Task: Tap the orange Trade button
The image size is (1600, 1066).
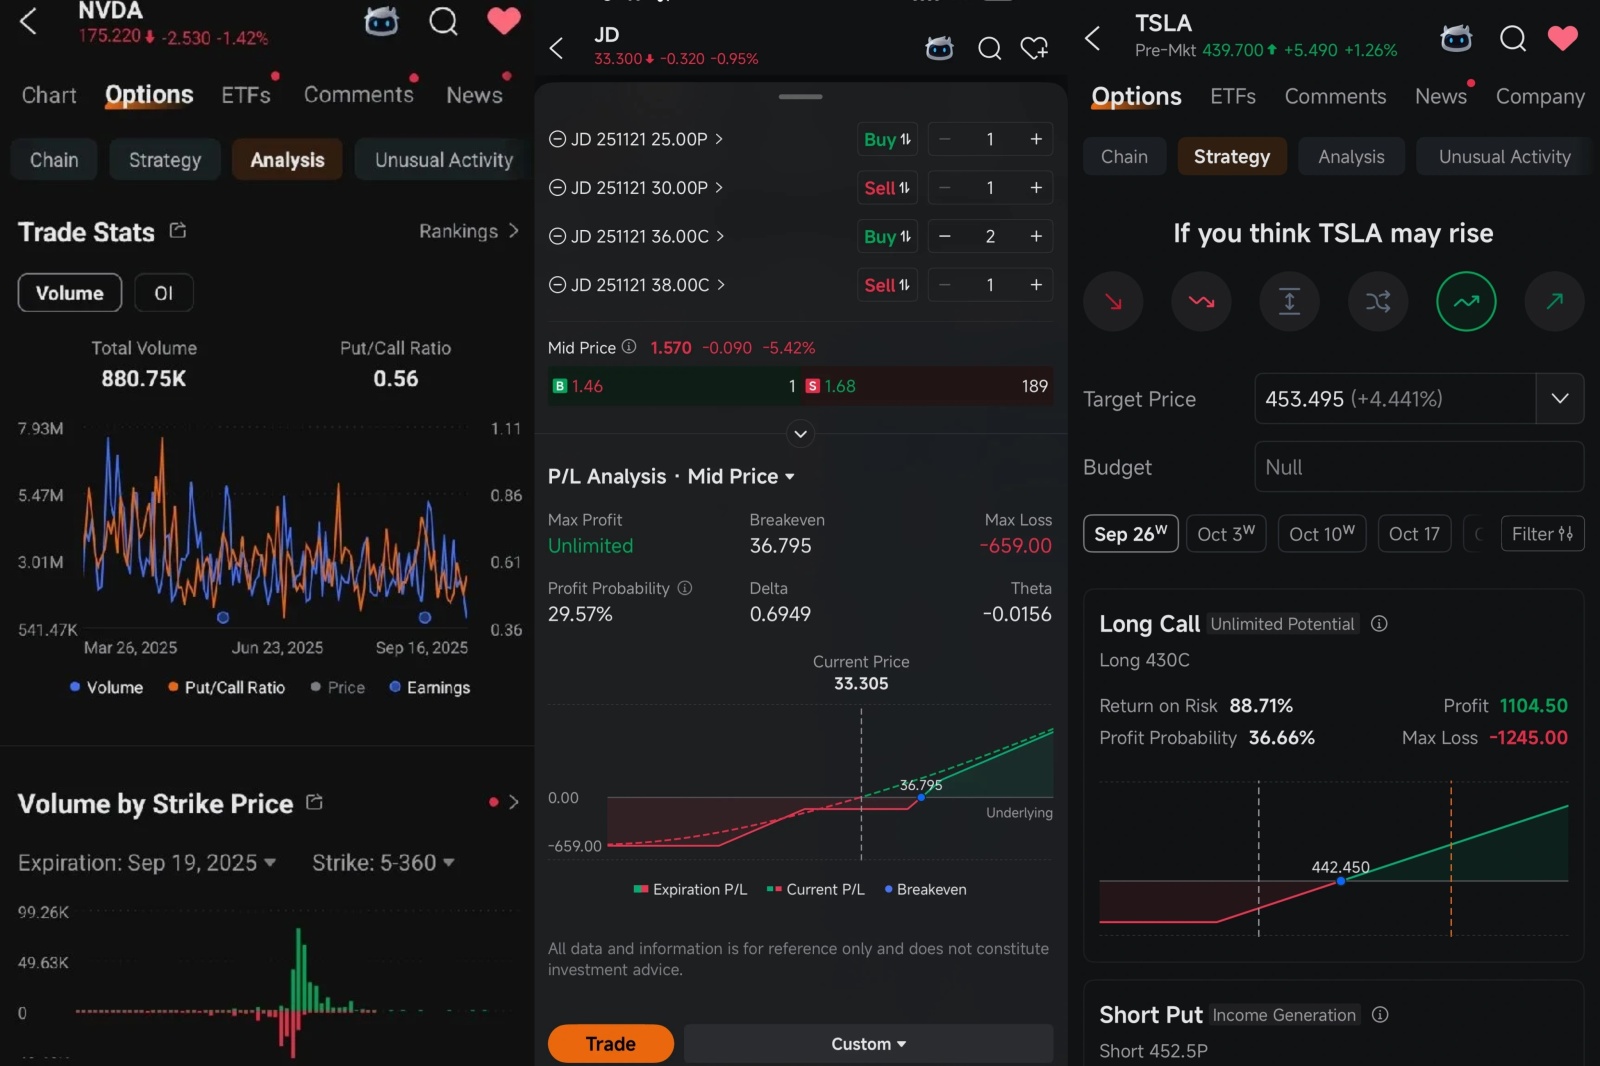Action: pos(609,1043)
